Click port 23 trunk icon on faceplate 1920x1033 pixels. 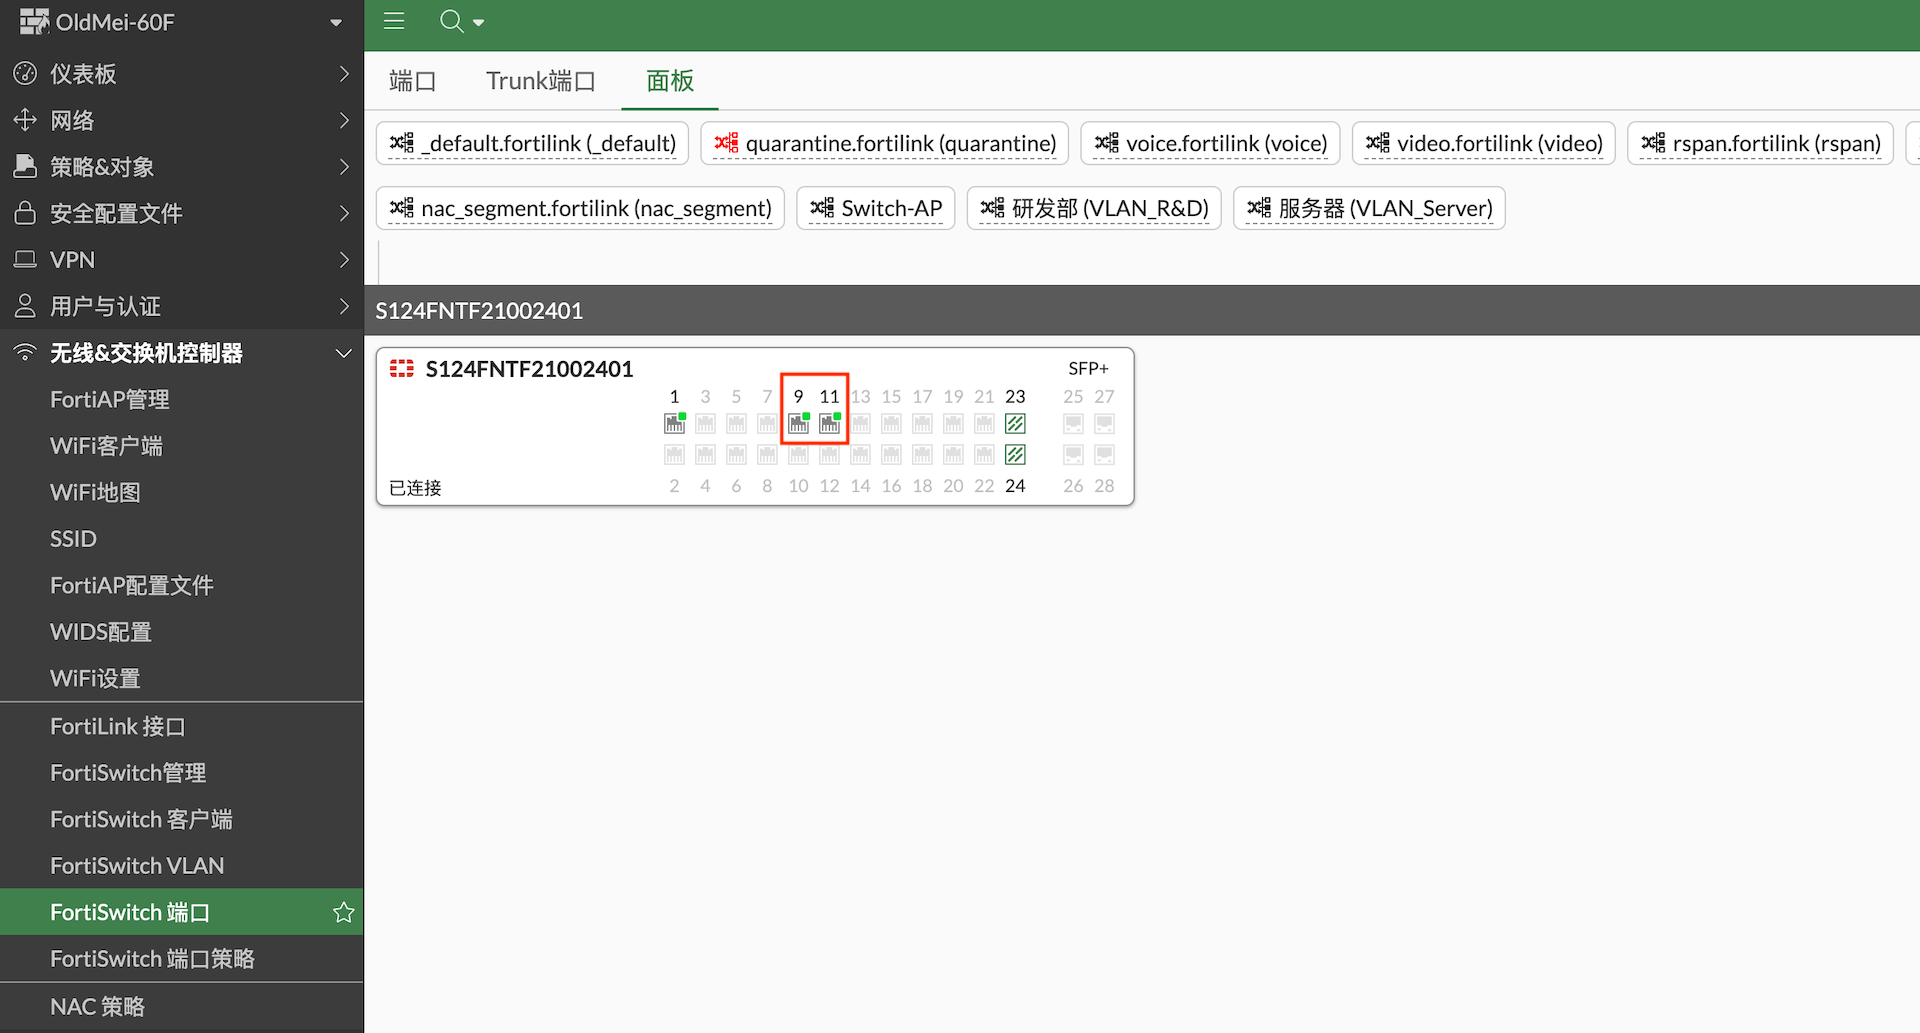coord(1015,424)
